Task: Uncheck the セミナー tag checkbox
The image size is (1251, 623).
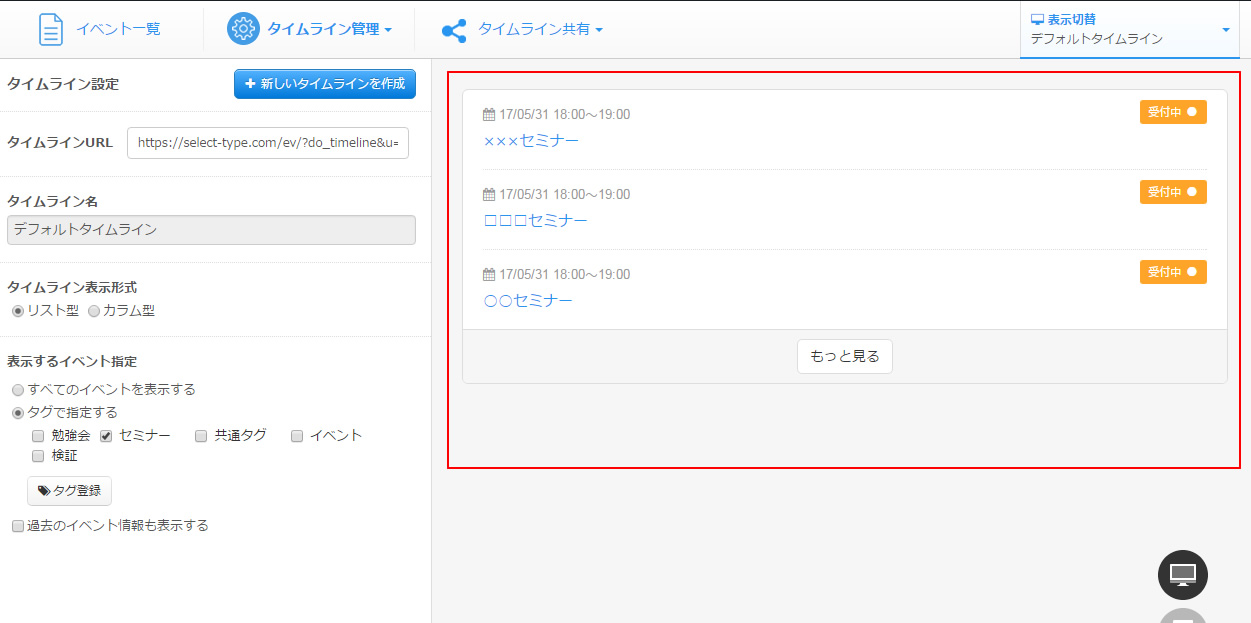Action: point(106,436)
